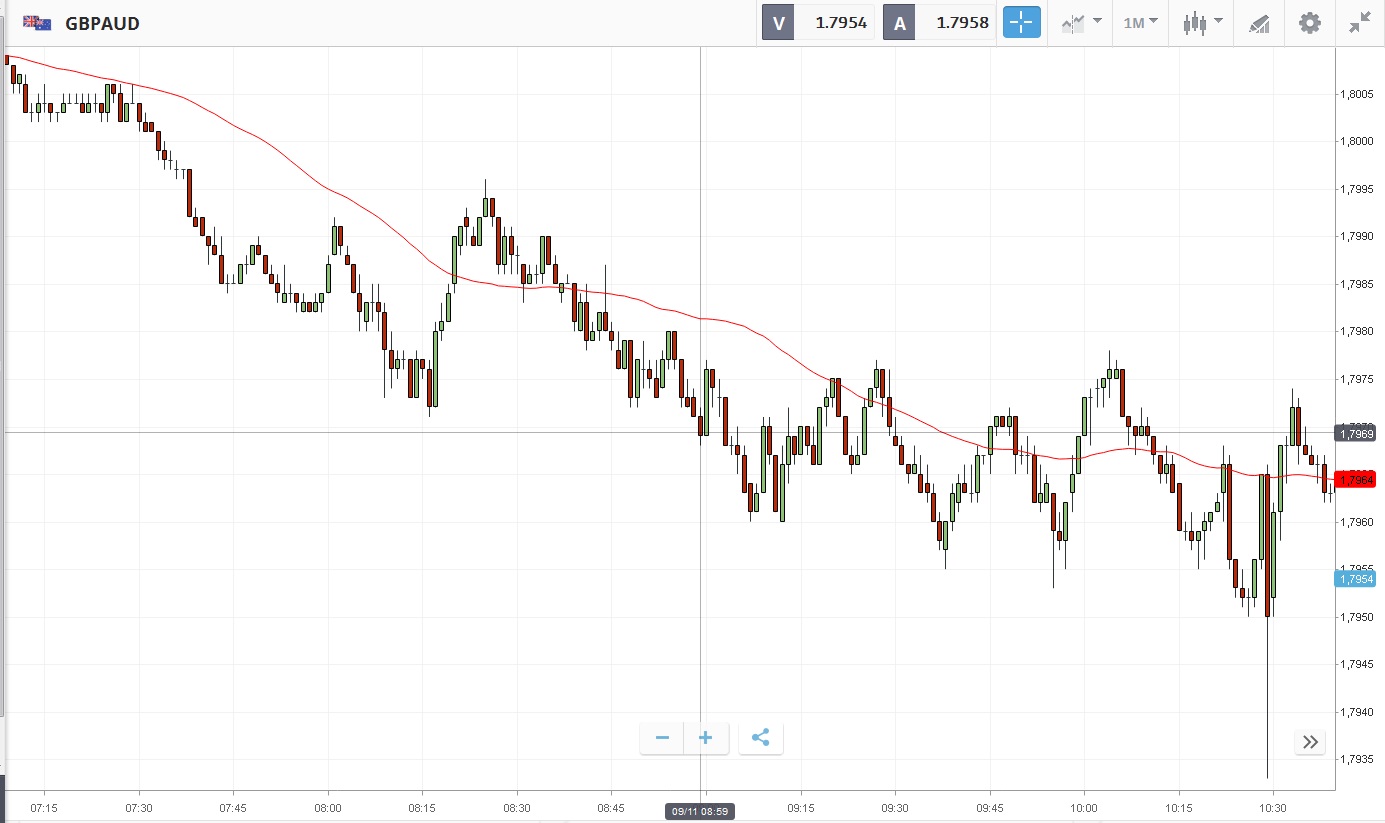Open the candlestick chart type dropdown
The height and width of the screenshot is (823, 1385).
click(1201, 22)
